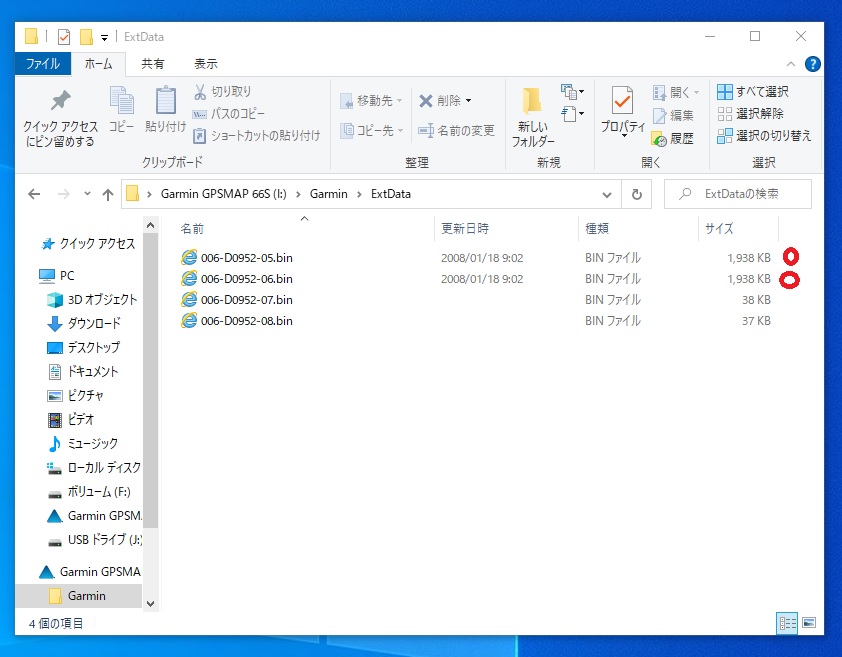The width and height of the screenshot is (842, 657).
Task: Select file 006-D0952-08.bin
Action: tap(246, 321)
